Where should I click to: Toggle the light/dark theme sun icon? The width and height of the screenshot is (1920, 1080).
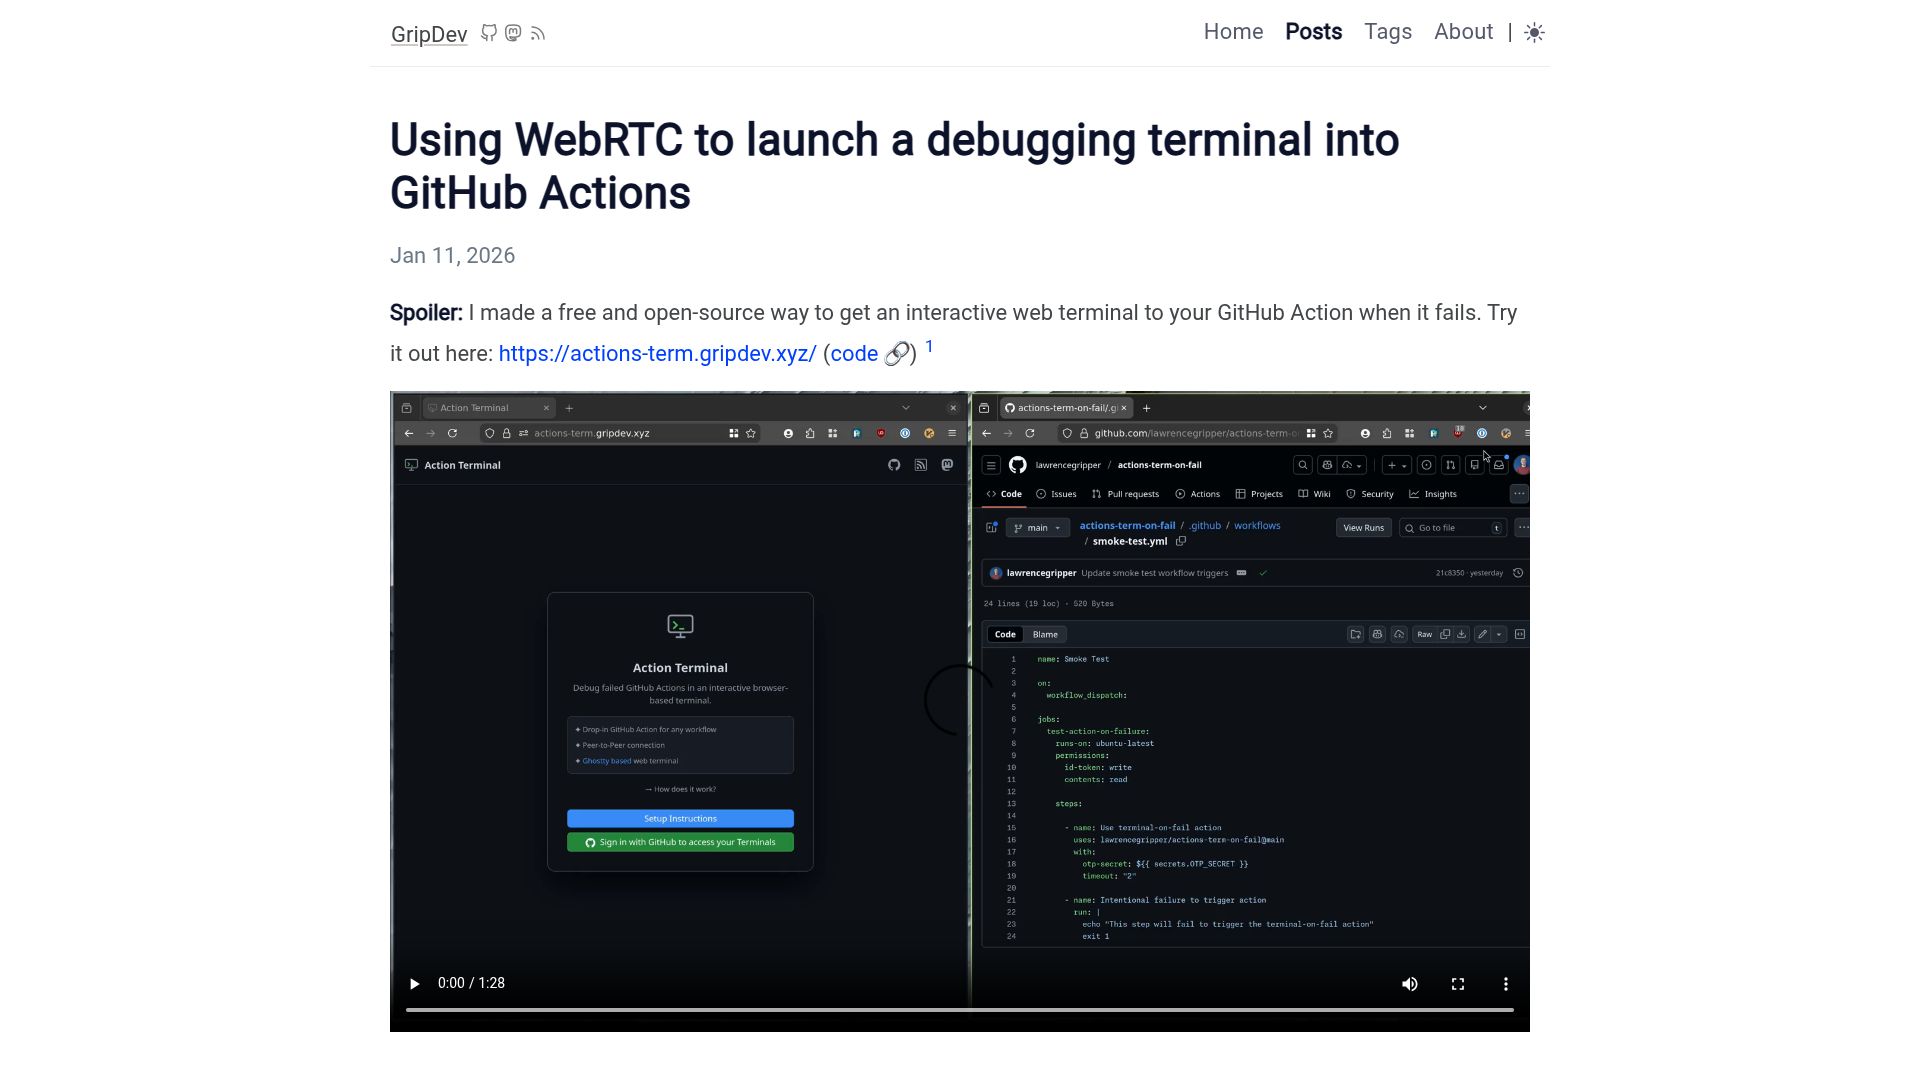click(1535, 33)
